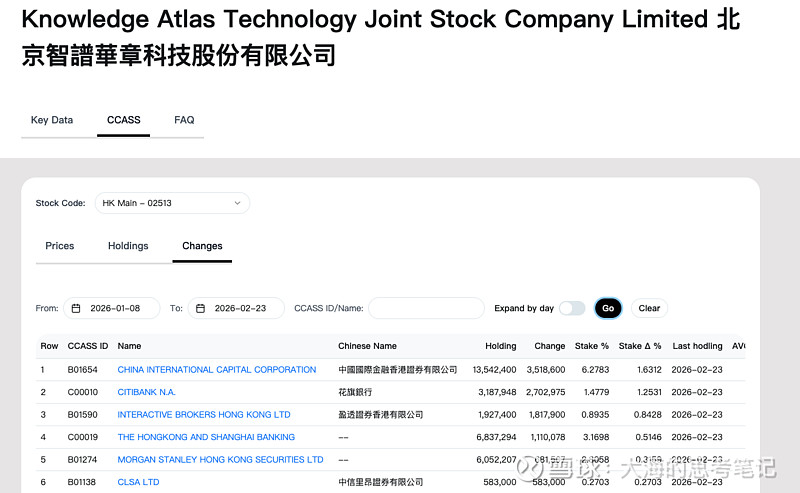Click change value 3,518,600
Image resolution: width=800 pixels, height=493 pixels.
point(546,369)
